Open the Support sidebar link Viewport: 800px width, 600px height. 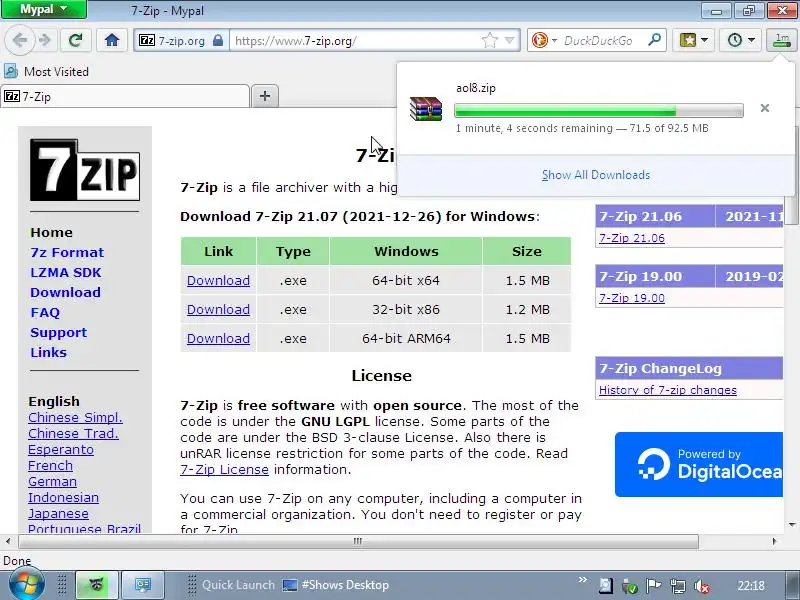pyautogui.click(x=59, y=333)
